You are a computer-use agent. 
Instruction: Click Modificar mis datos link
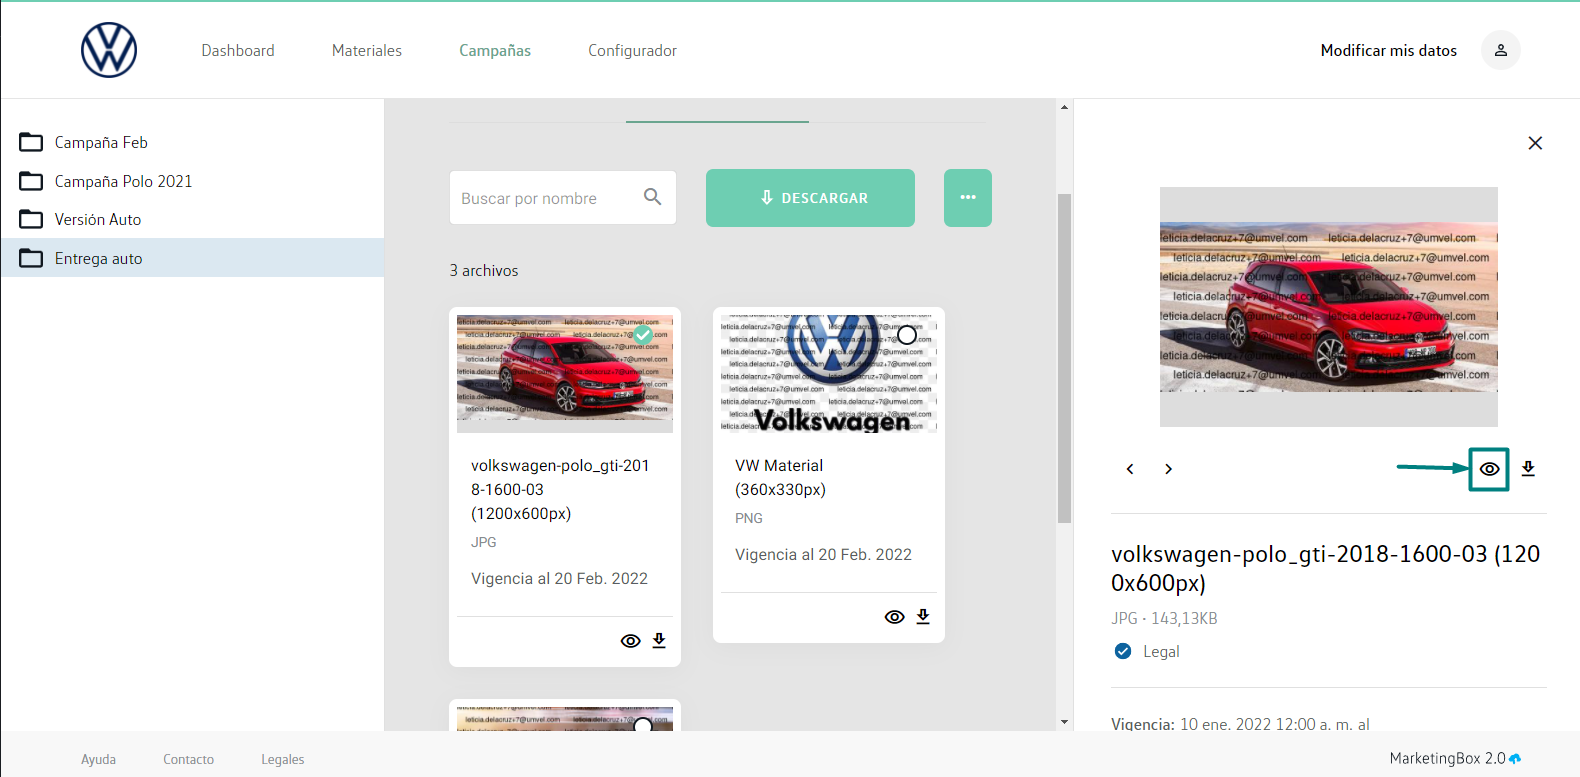pos(1388,50)
